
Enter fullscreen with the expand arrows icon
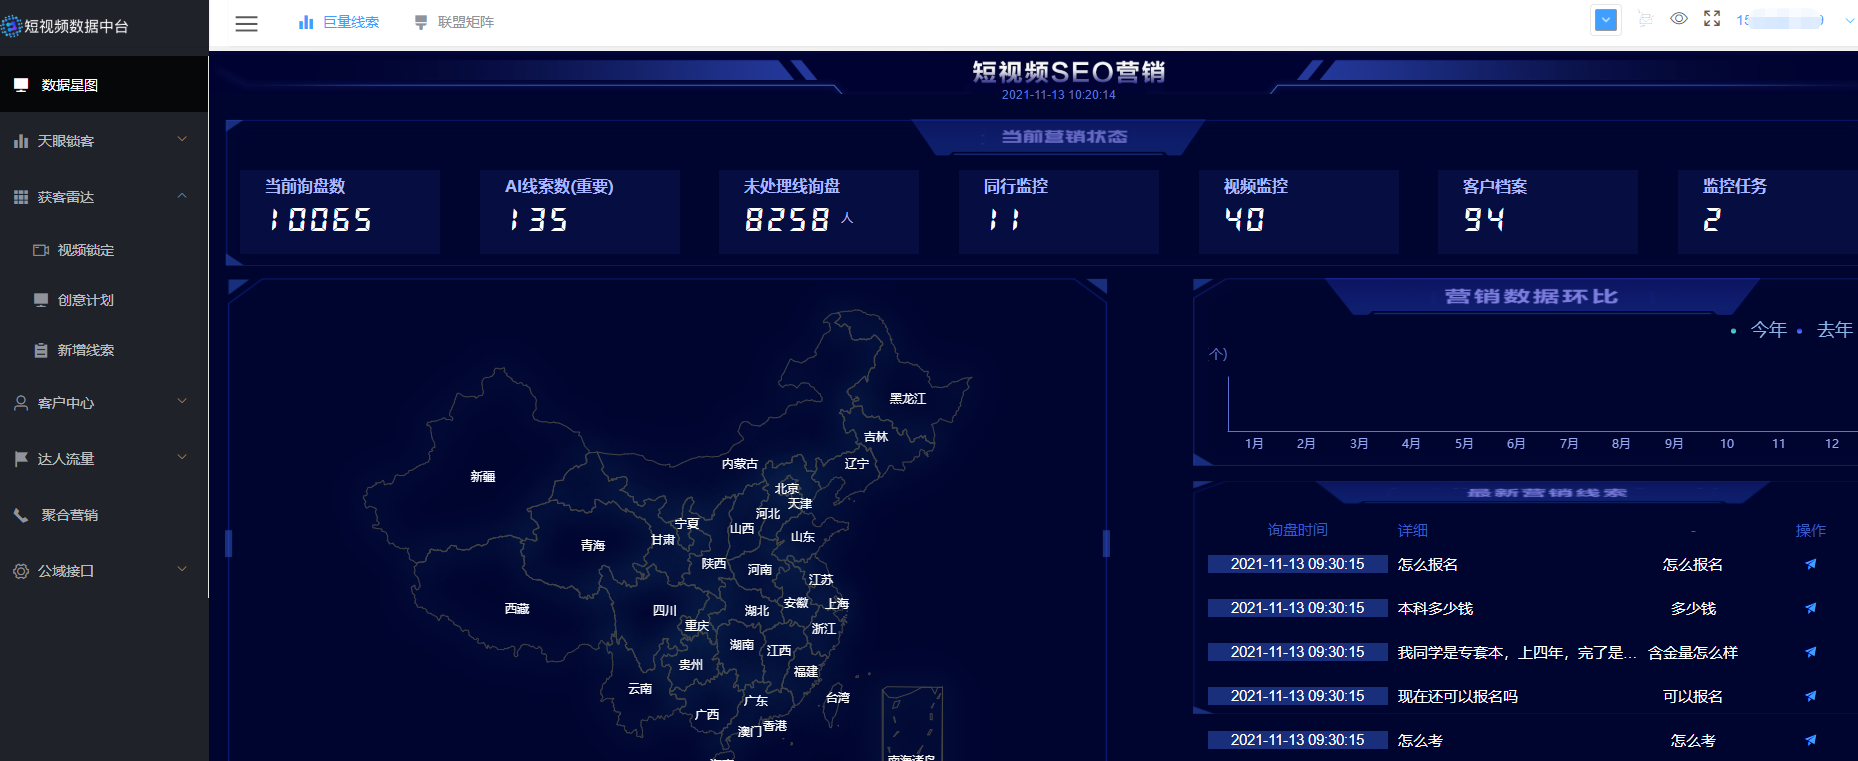1712,19
